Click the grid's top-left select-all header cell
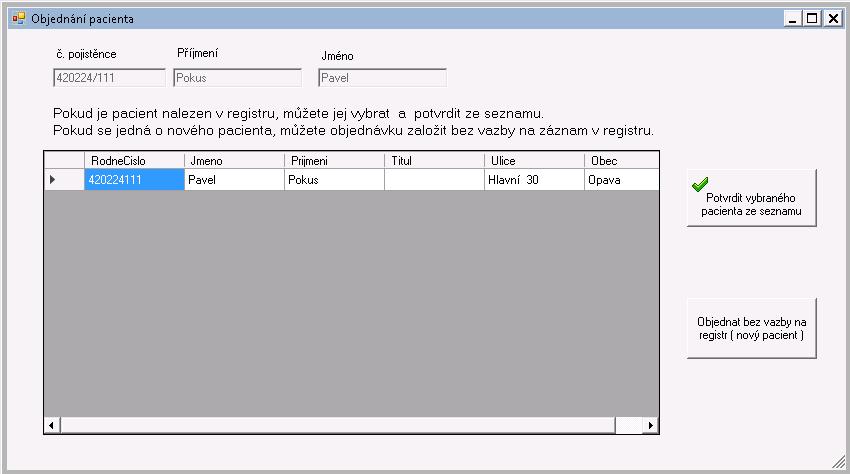The width and height of the screenshot is (850, 474). 64,161
